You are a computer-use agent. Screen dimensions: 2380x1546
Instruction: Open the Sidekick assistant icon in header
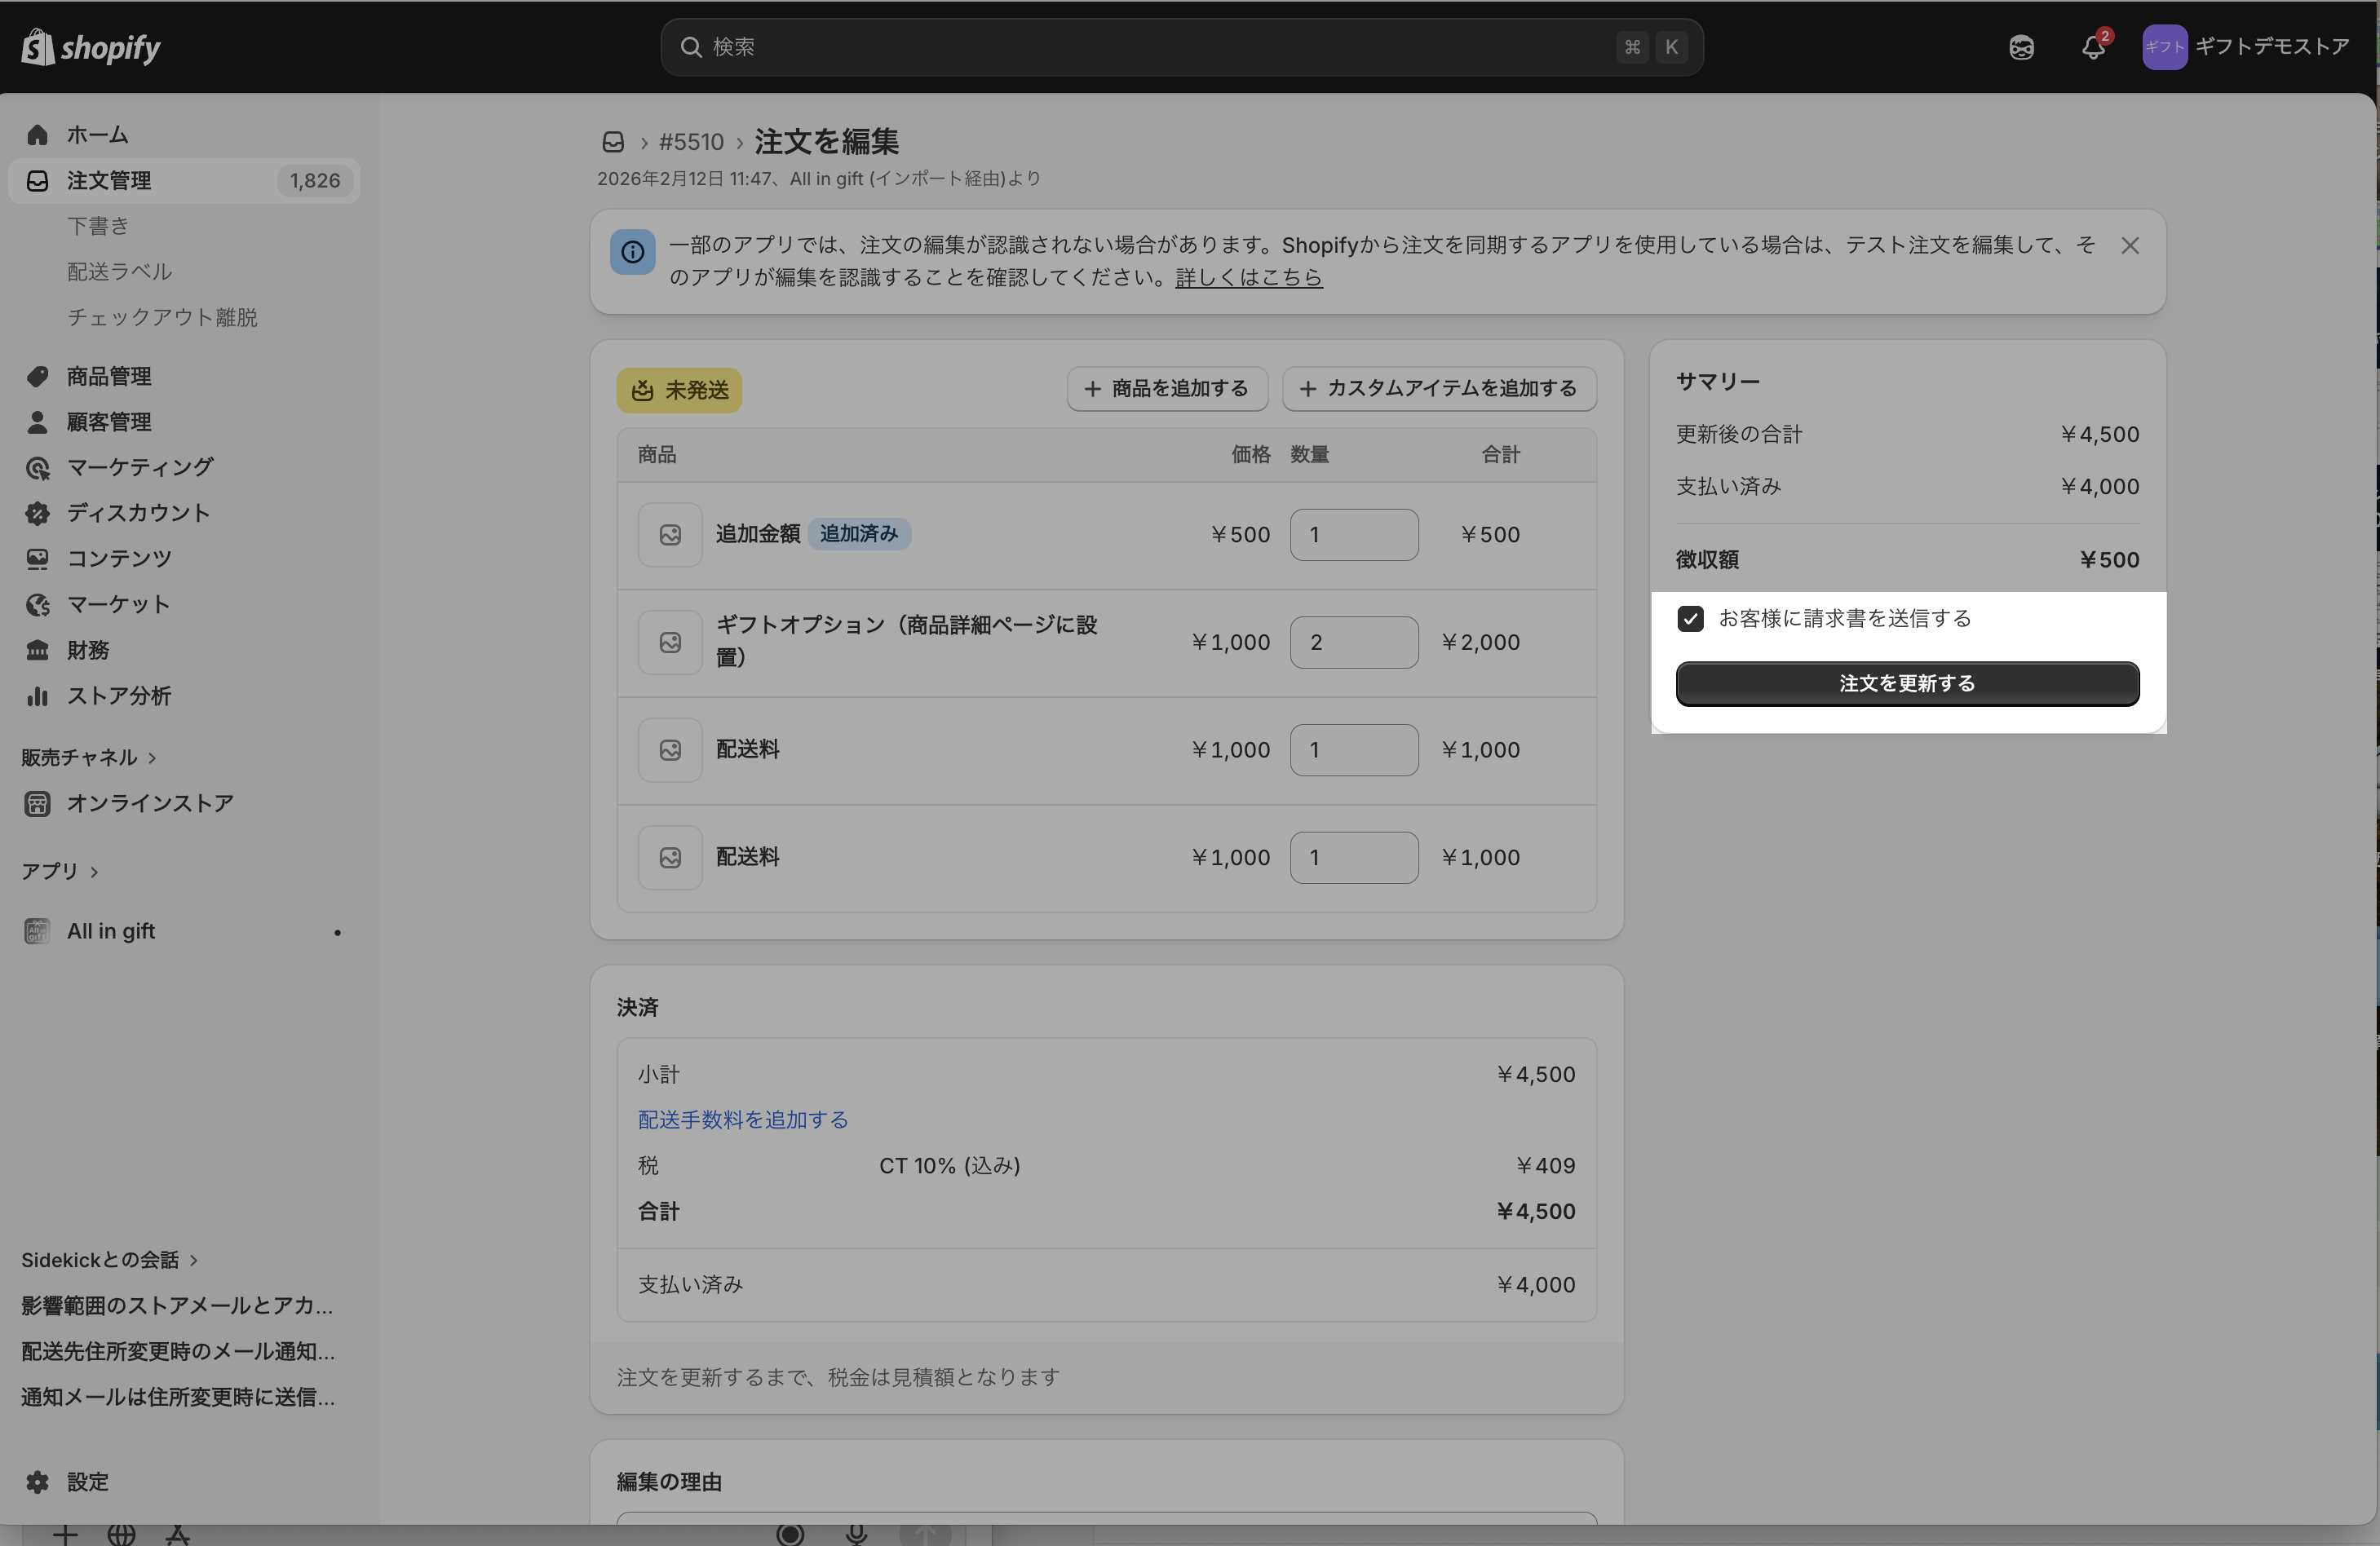(x=2021, y=47)
